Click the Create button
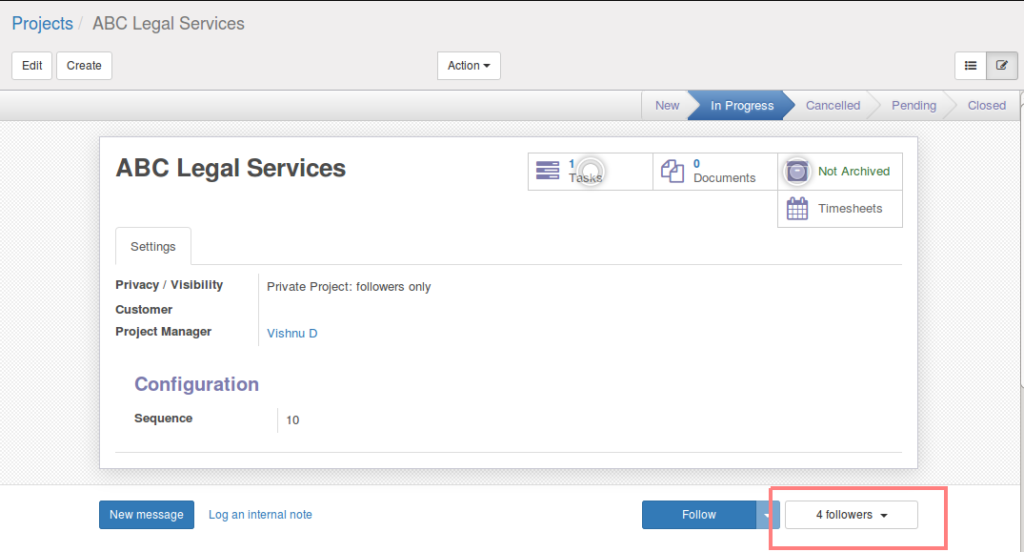The width and height of the screenshot is (1024, 552). 84,65
